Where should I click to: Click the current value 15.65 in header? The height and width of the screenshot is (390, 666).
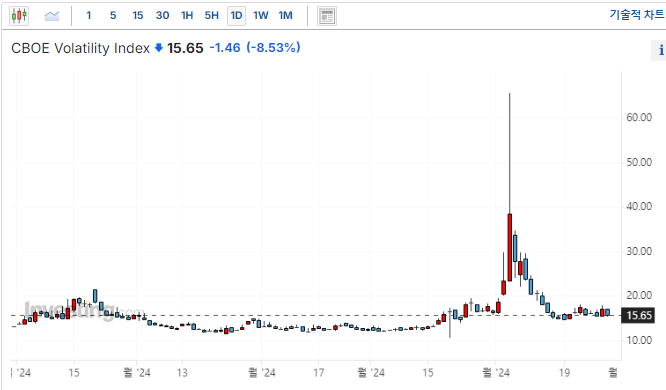185,48
